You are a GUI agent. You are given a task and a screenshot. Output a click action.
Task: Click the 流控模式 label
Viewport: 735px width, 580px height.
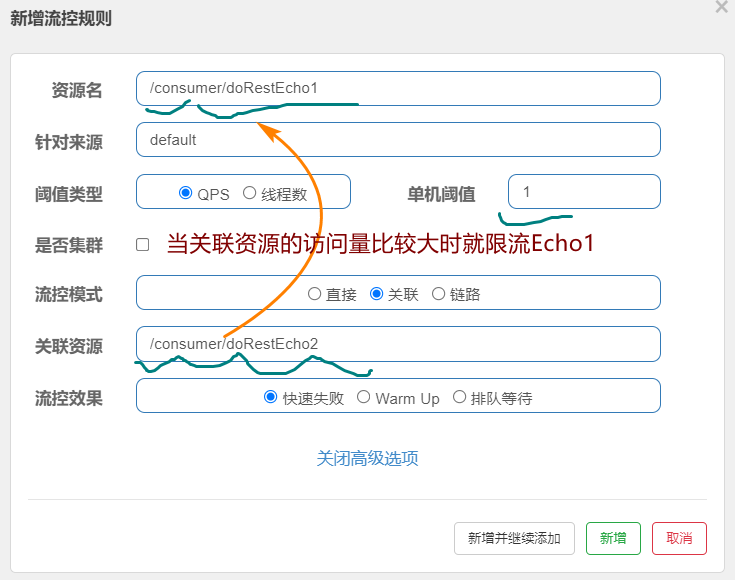click(68, 294)
